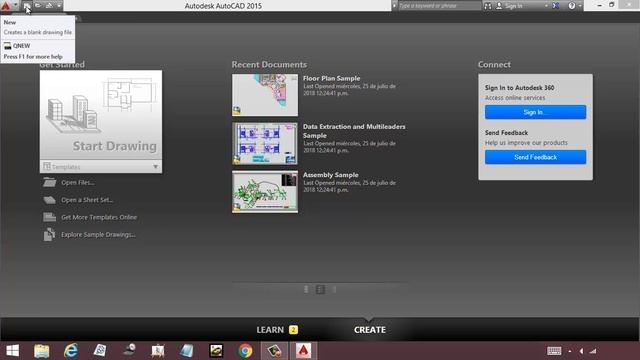Open the Windows Start button
The height and width of the screenshot is (360, 640).
click(13, 351)
